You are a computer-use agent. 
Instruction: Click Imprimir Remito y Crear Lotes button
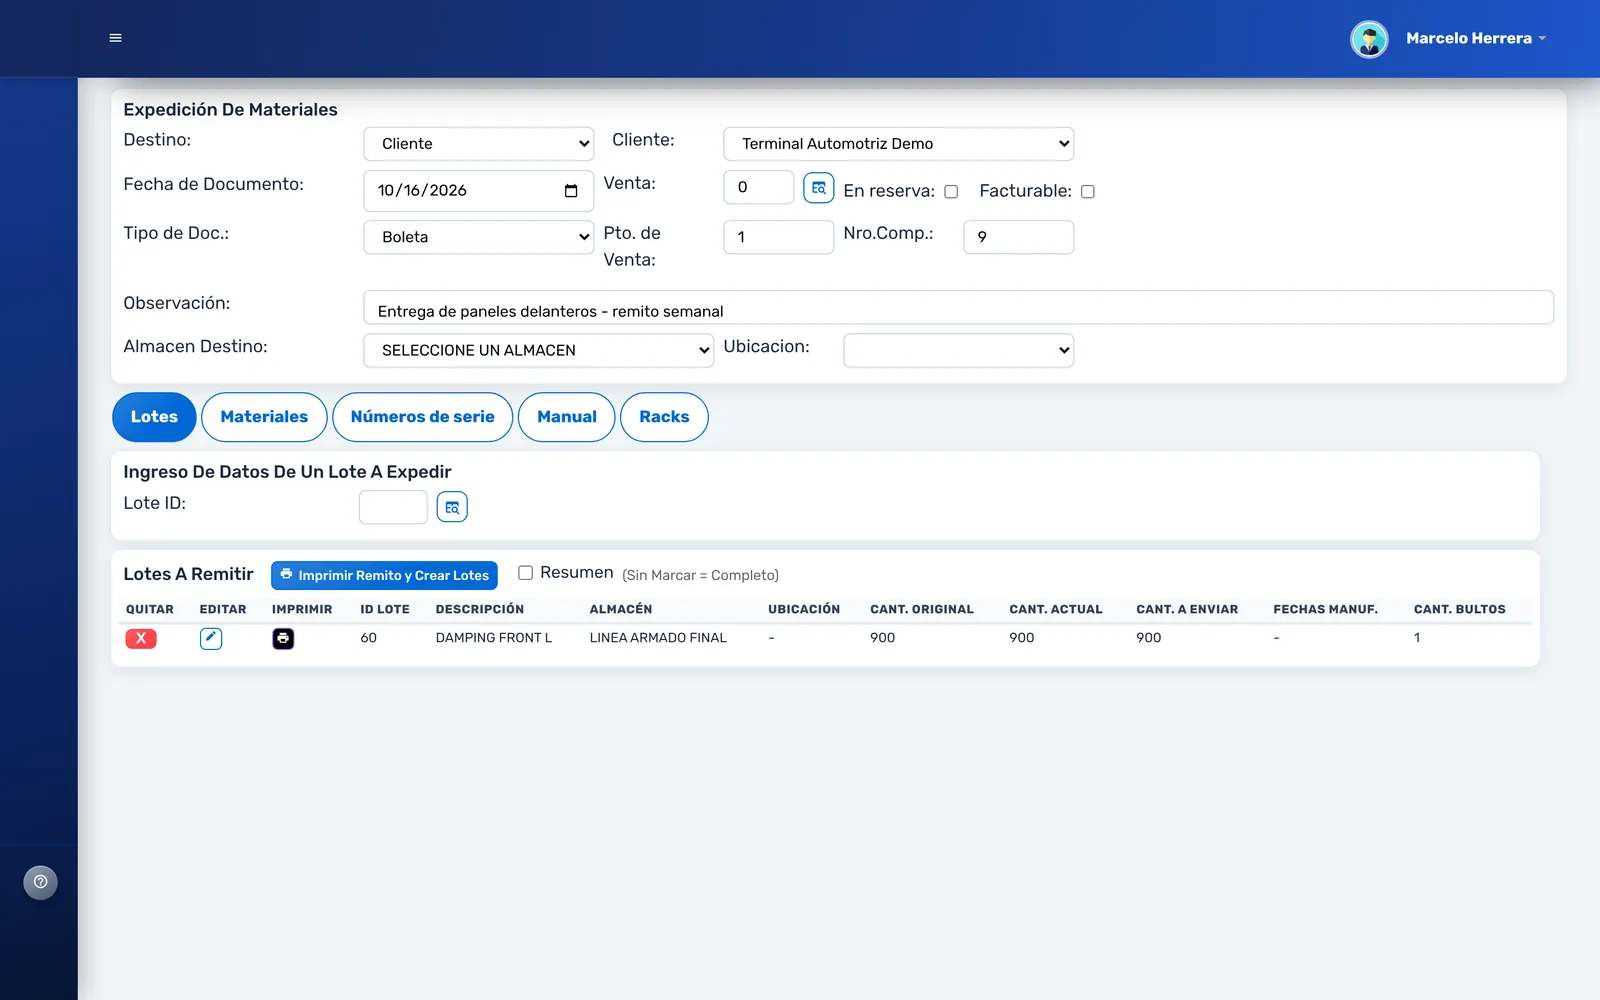click(384, 575)
